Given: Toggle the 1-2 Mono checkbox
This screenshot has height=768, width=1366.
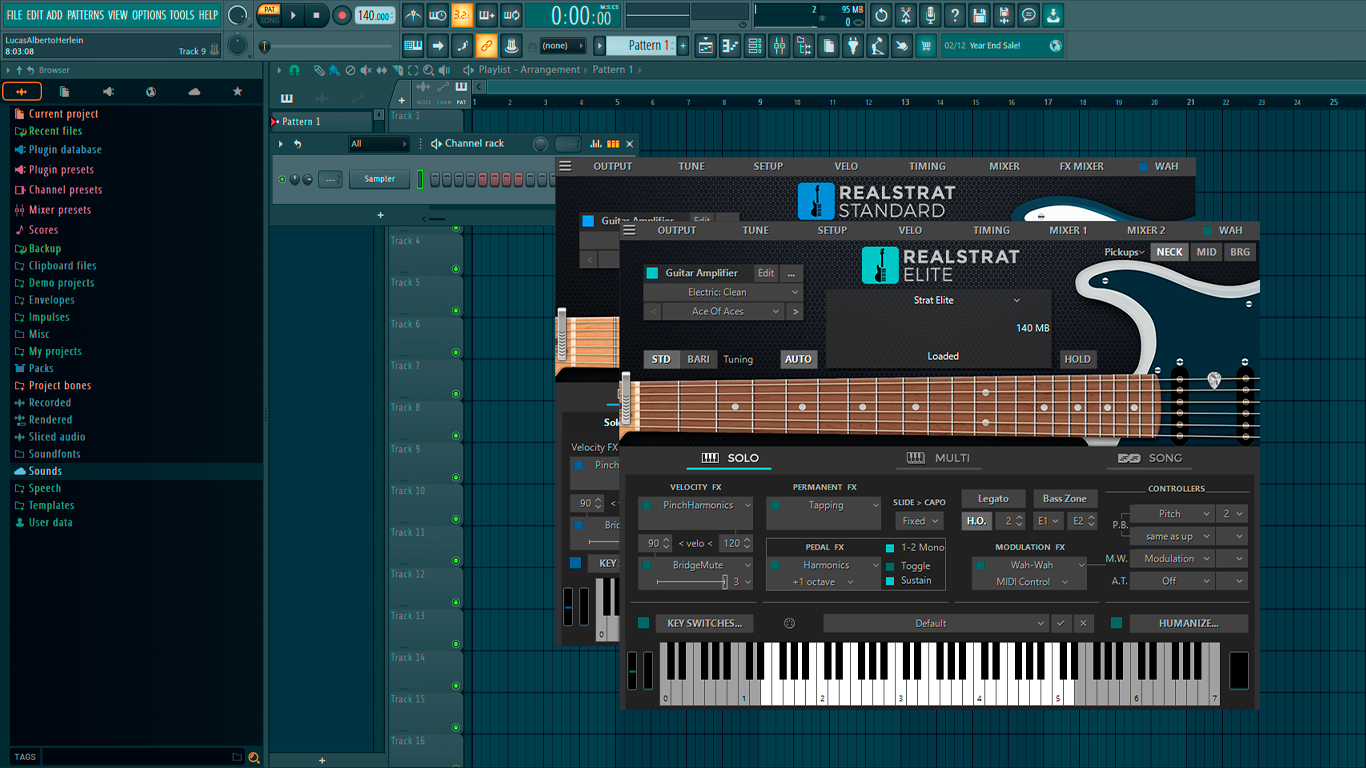Looking at the screenshot, I should pyautogui.click(x=890, y=548).
